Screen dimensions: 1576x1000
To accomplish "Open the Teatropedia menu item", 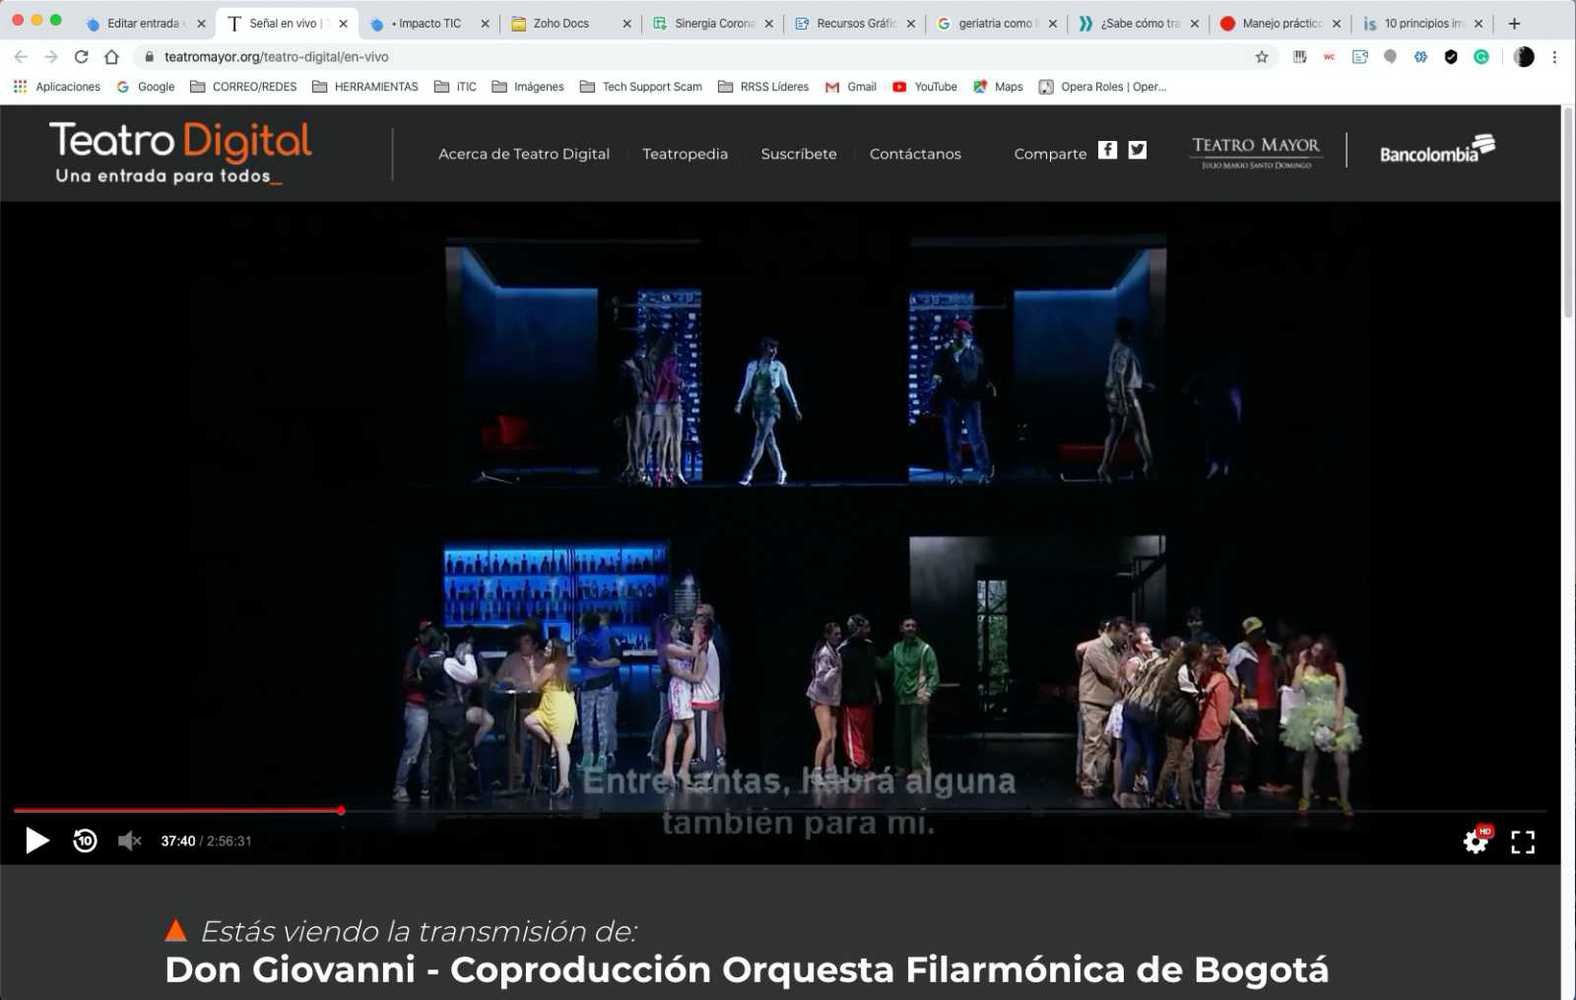I will (685, 154).
